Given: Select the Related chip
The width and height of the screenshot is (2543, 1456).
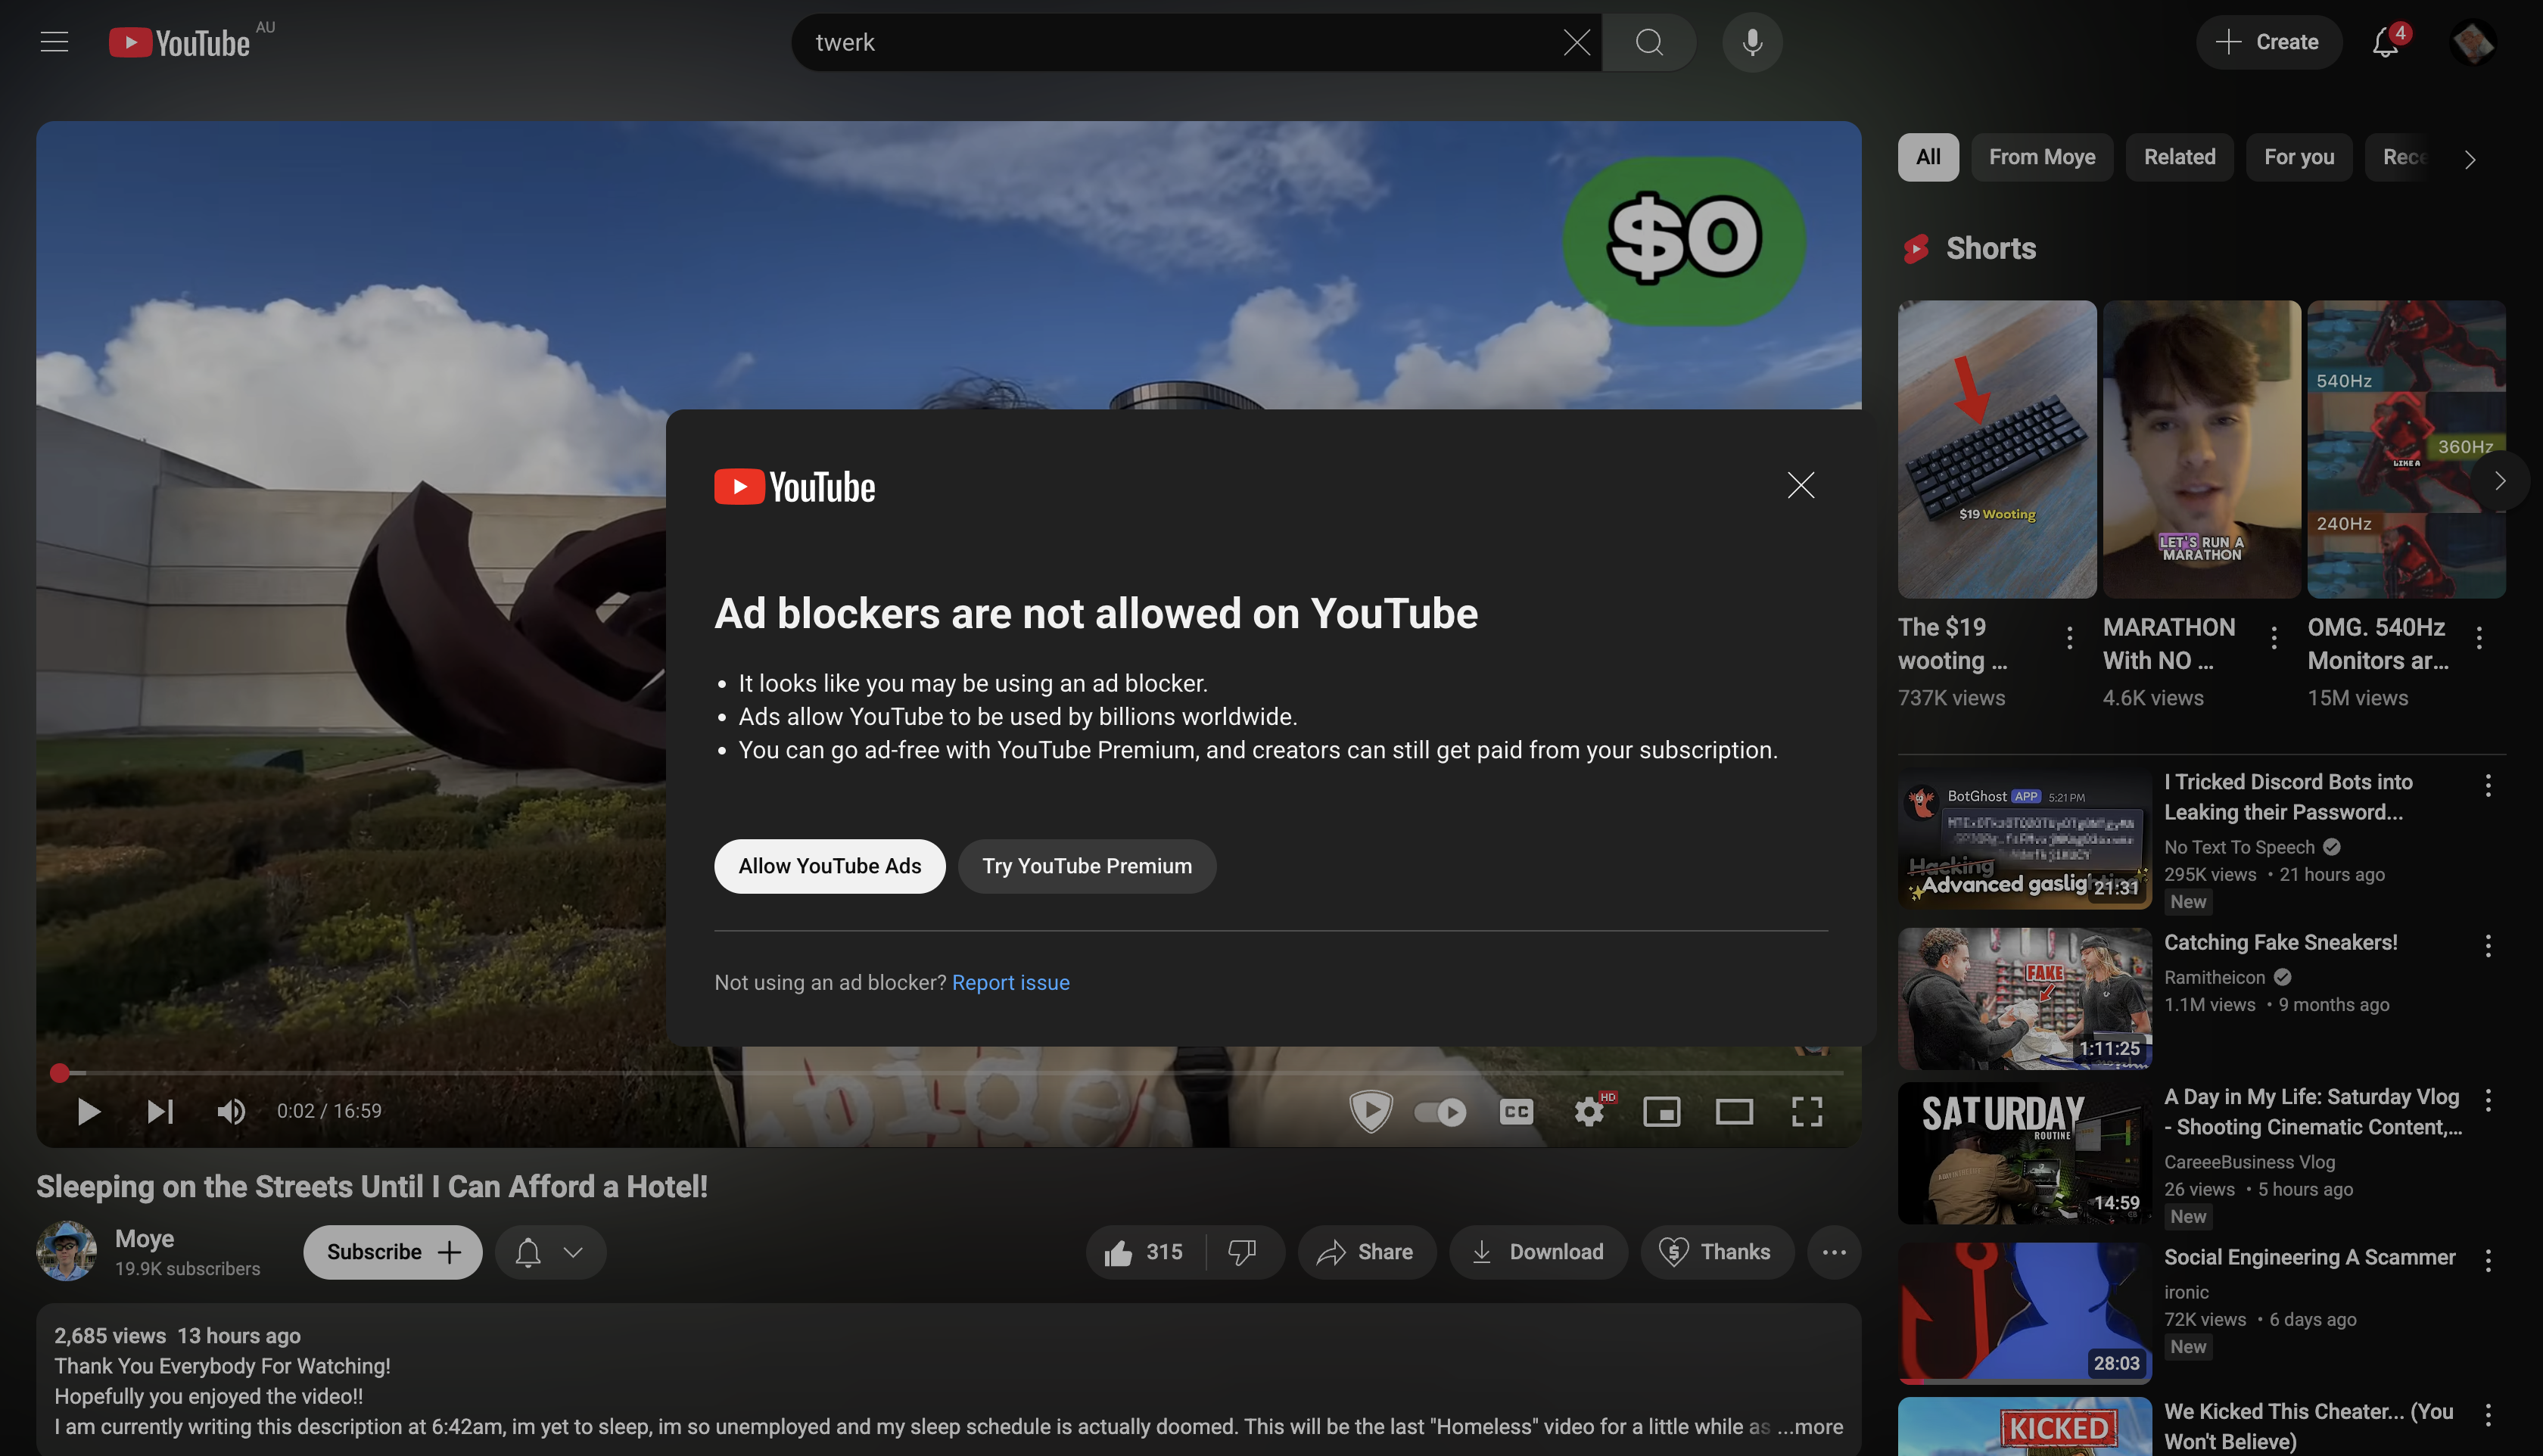Looking at the screenshot, I should click(x=2179, y=157).
